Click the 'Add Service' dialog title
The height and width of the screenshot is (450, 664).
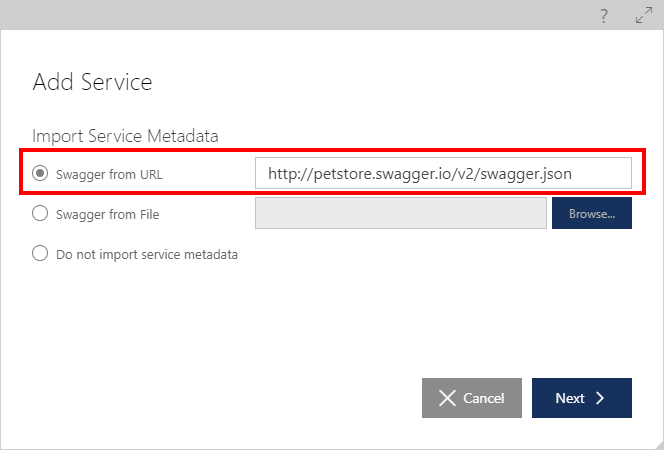92,82
